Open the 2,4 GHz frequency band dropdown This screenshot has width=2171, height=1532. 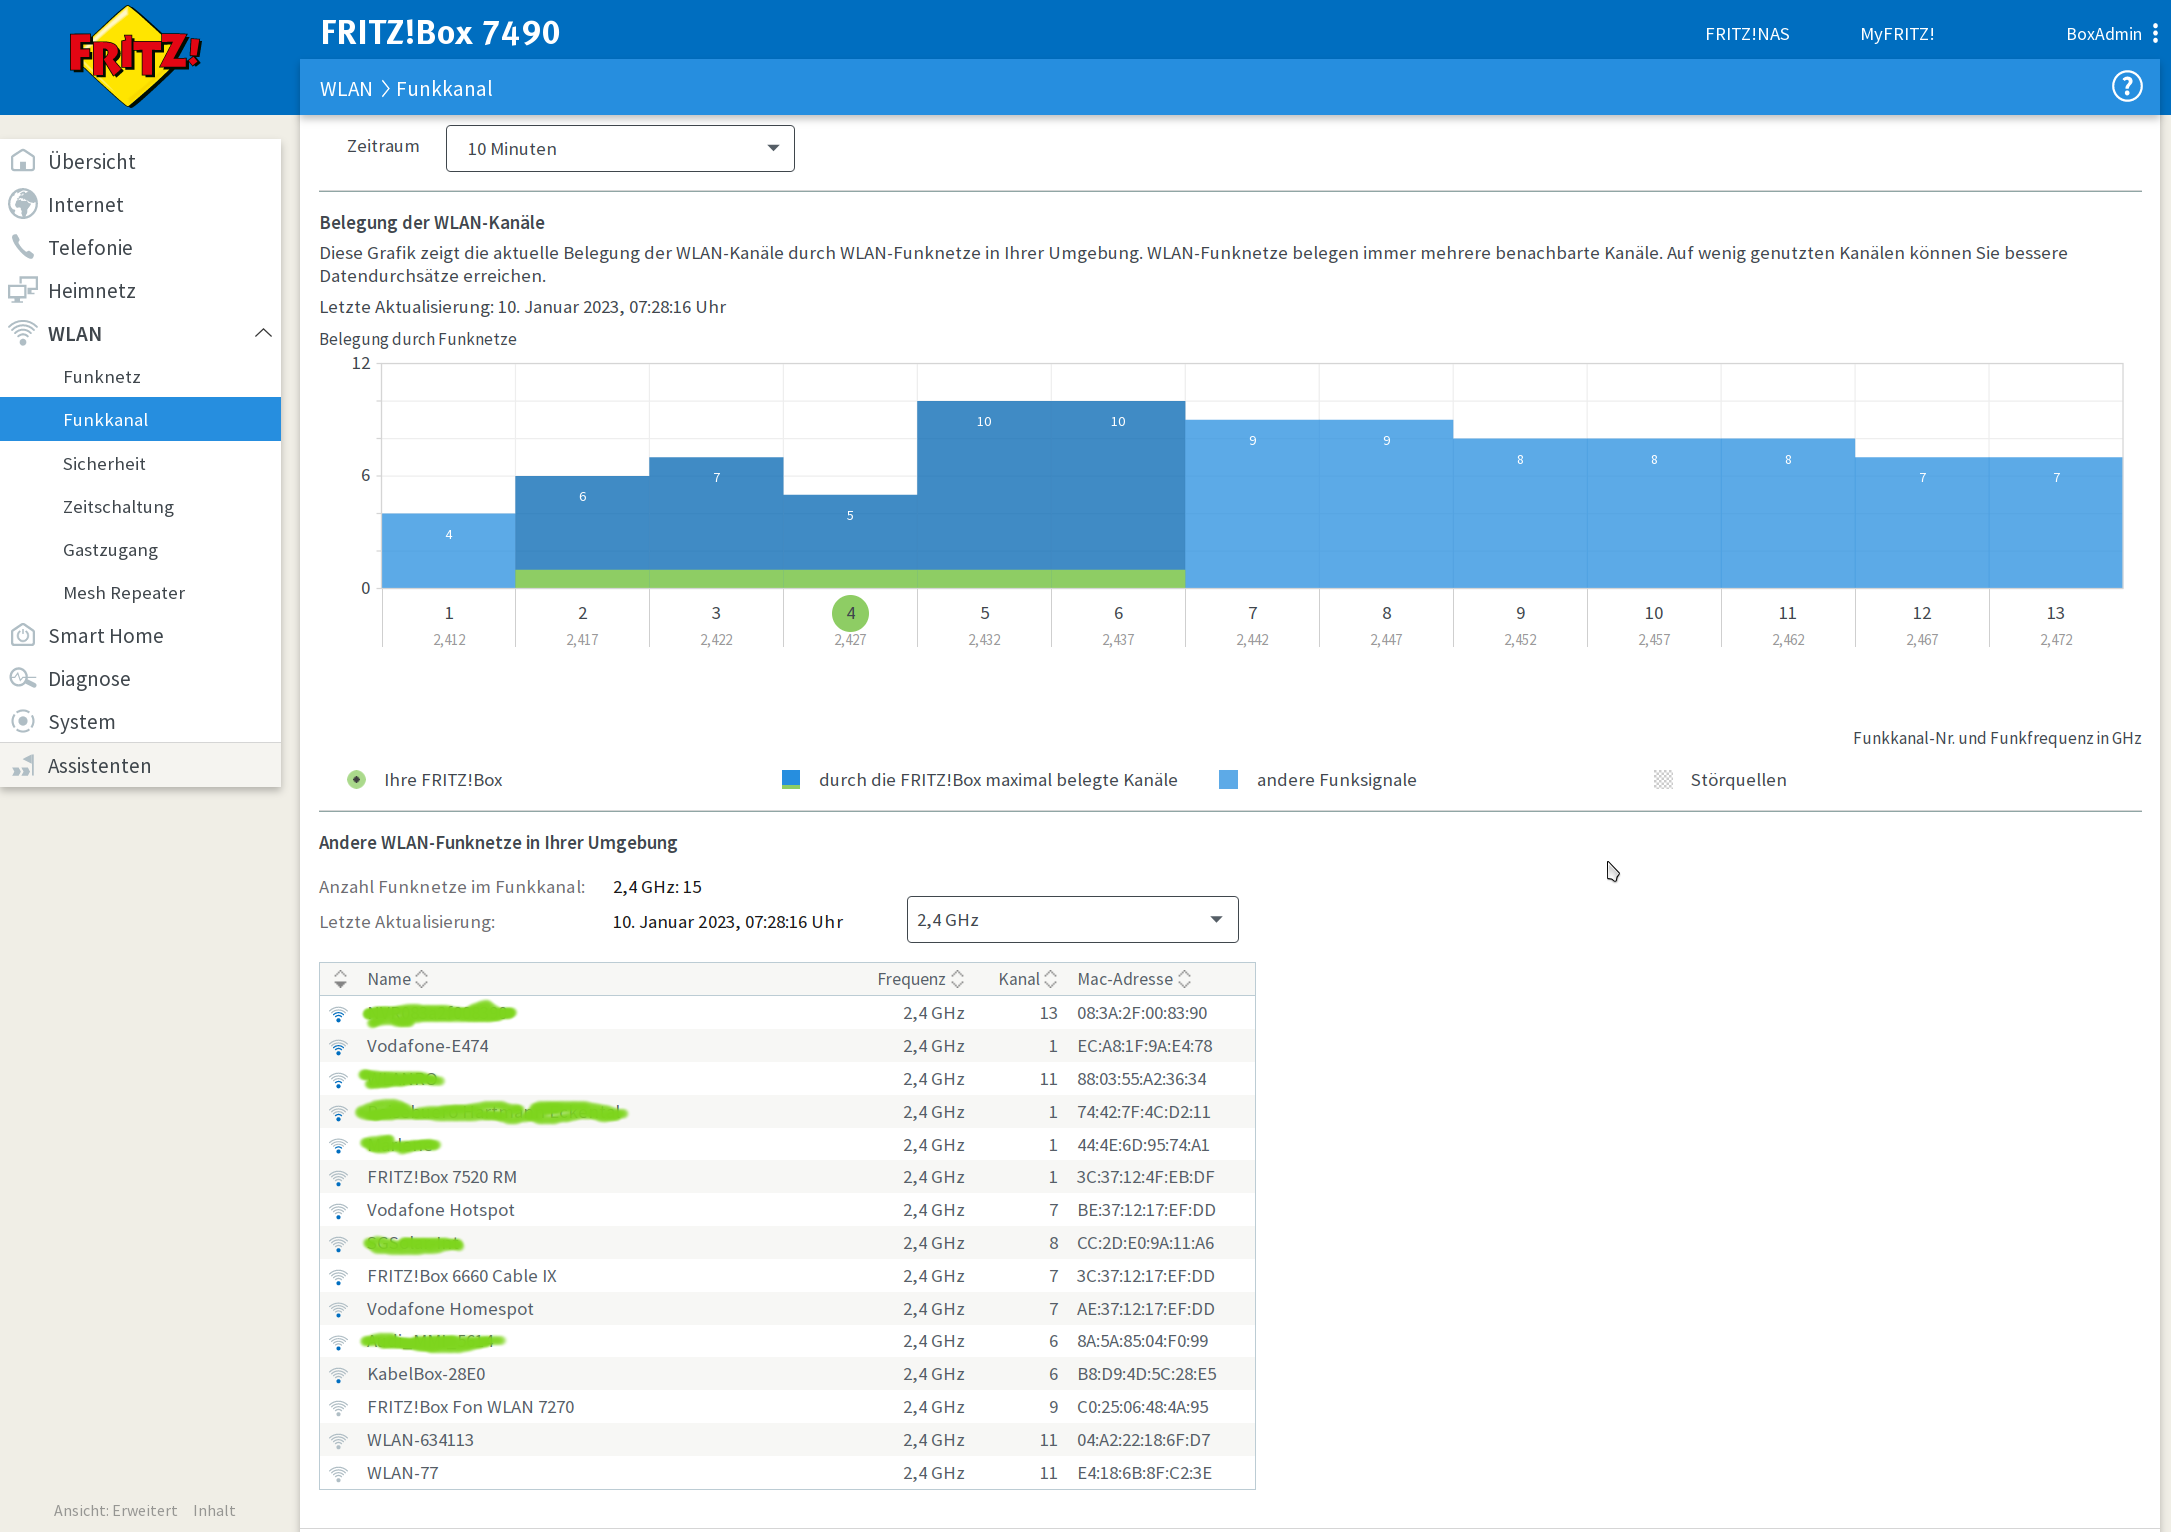coord(1071,920)
